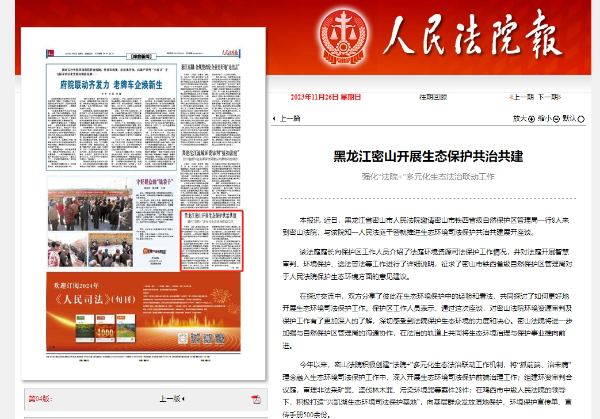The width and height of the screenshot is (600, 419).
Task: Open the PDF download icon for page 04
Action: click(256, 399)
